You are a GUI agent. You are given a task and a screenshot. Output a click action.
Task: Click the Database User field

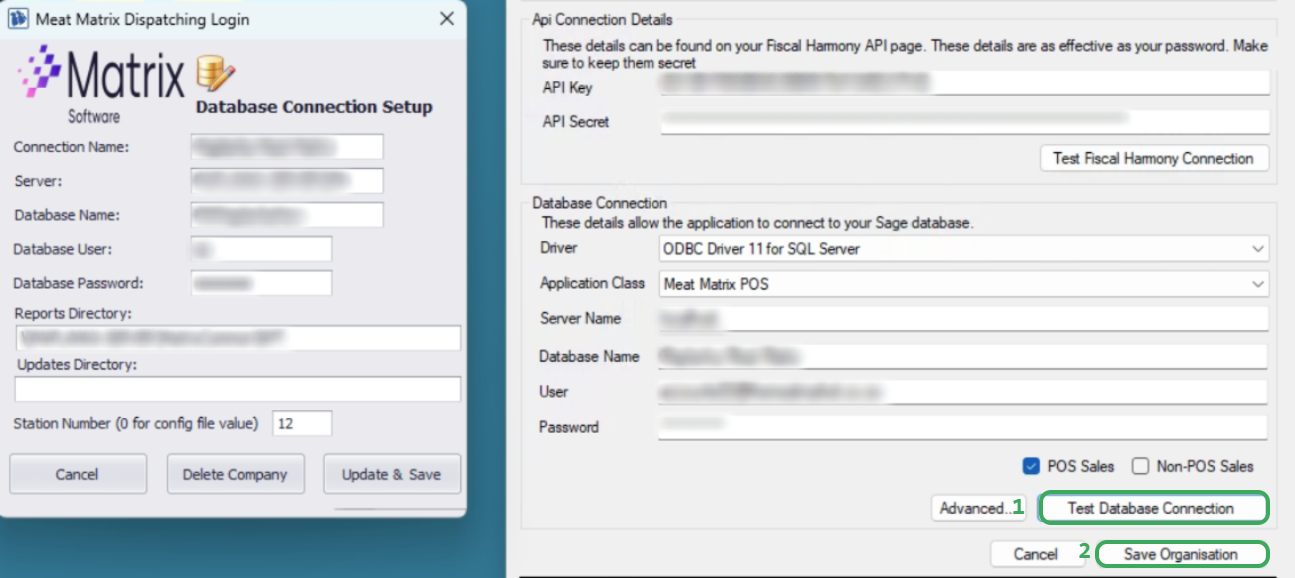click(x=261, y=249)
